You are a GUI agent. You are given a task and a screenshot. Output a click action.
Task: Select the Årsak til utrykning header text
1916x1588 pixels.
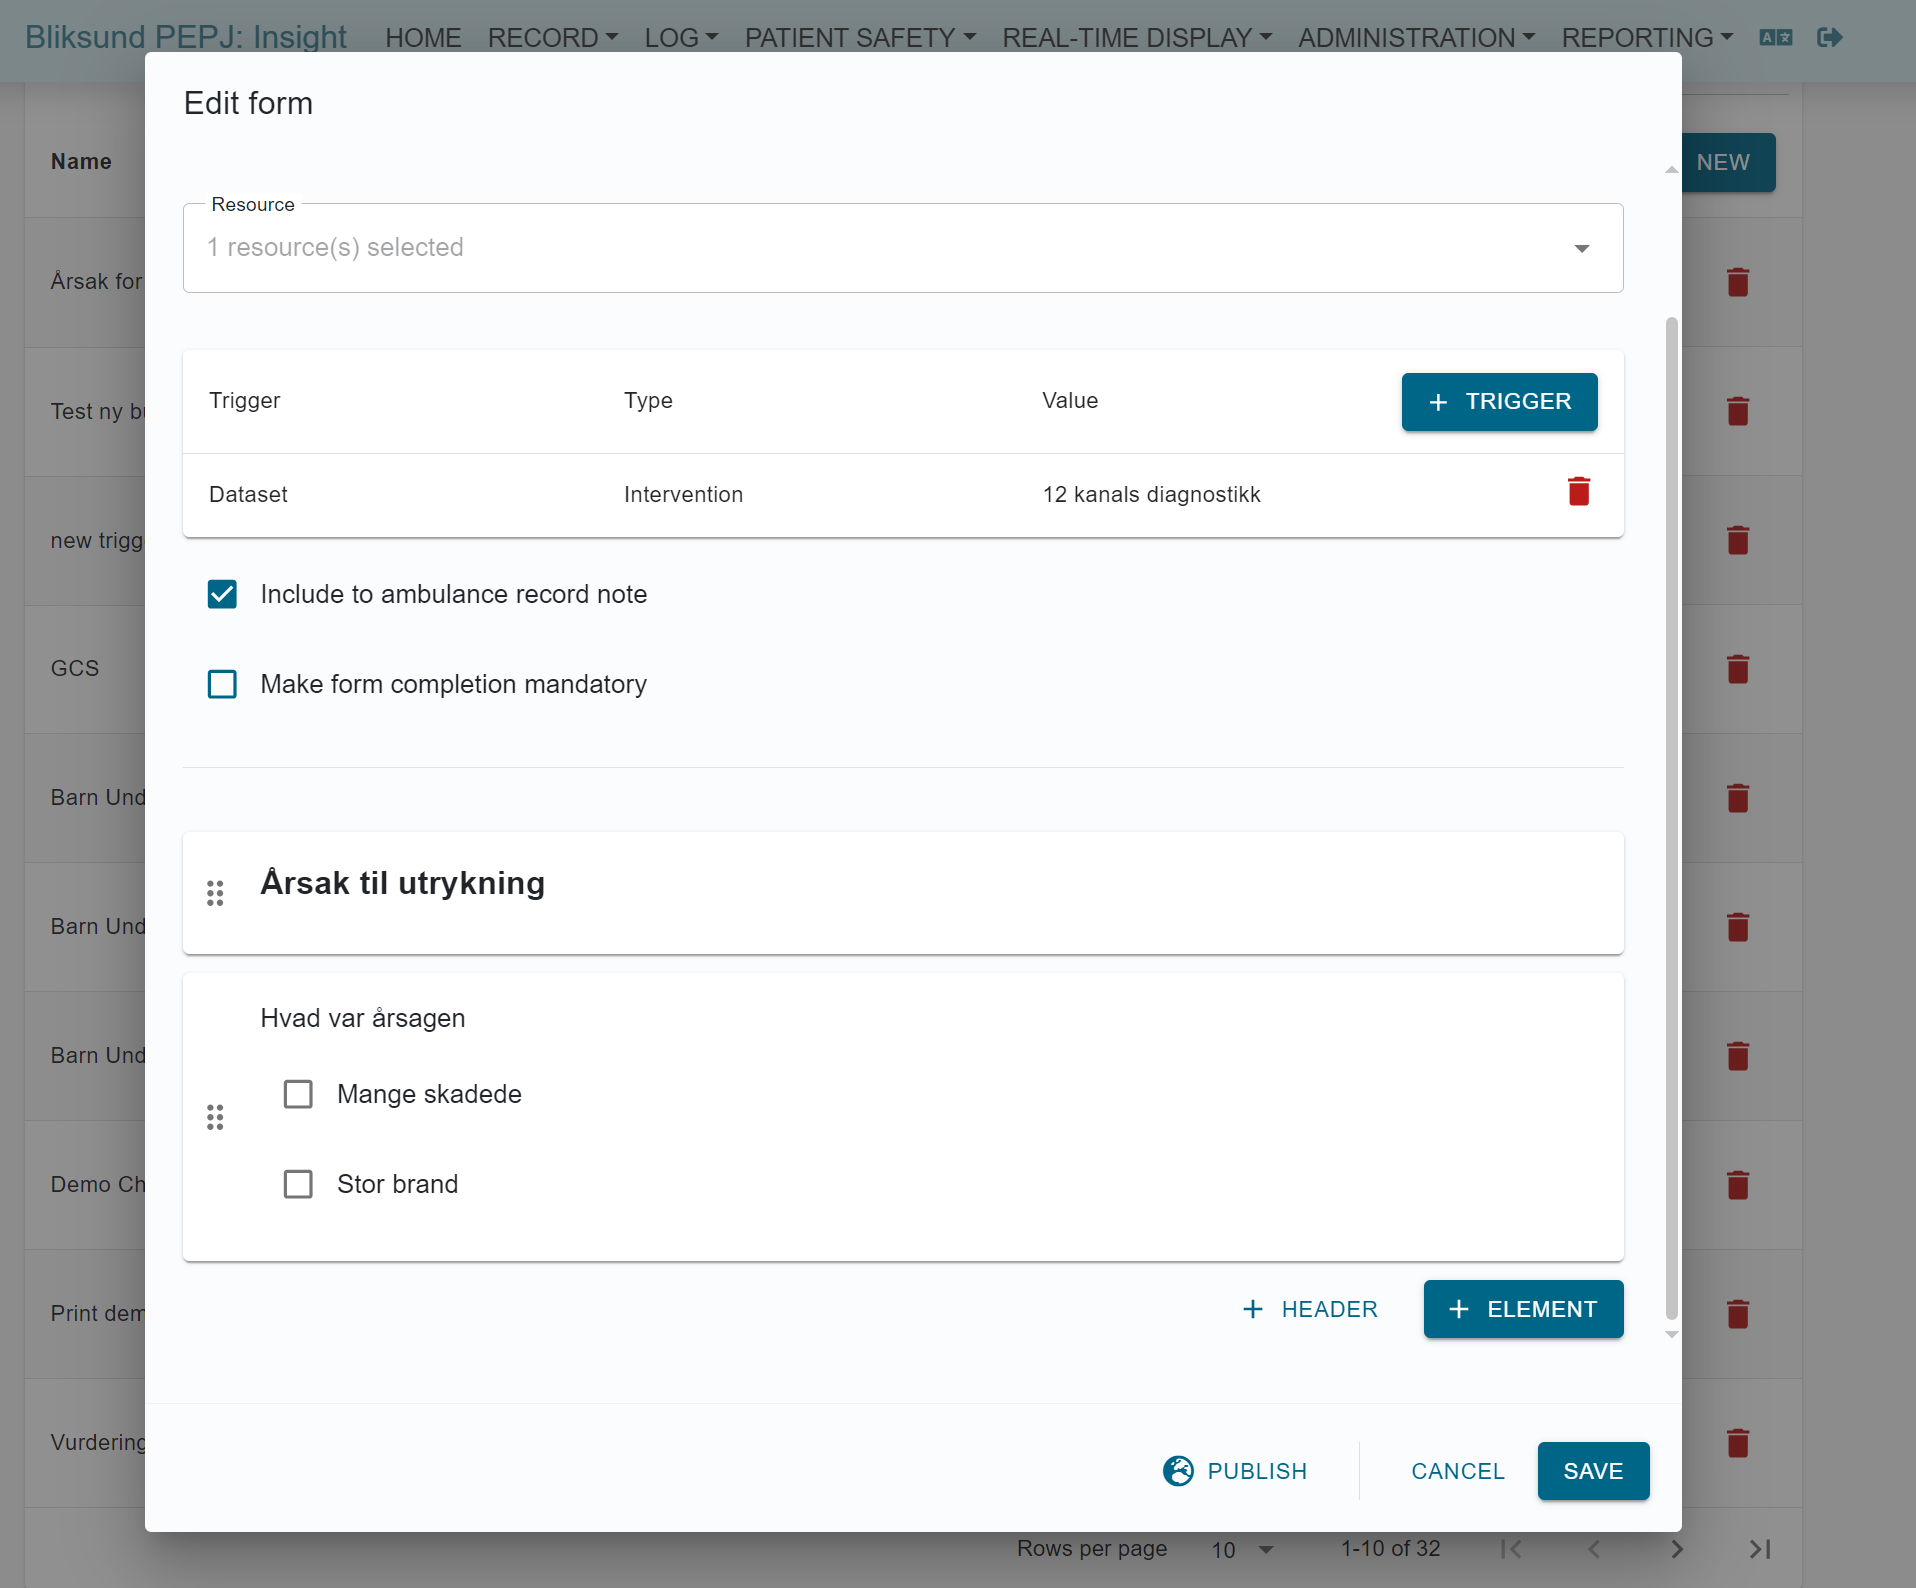[402, 883]
